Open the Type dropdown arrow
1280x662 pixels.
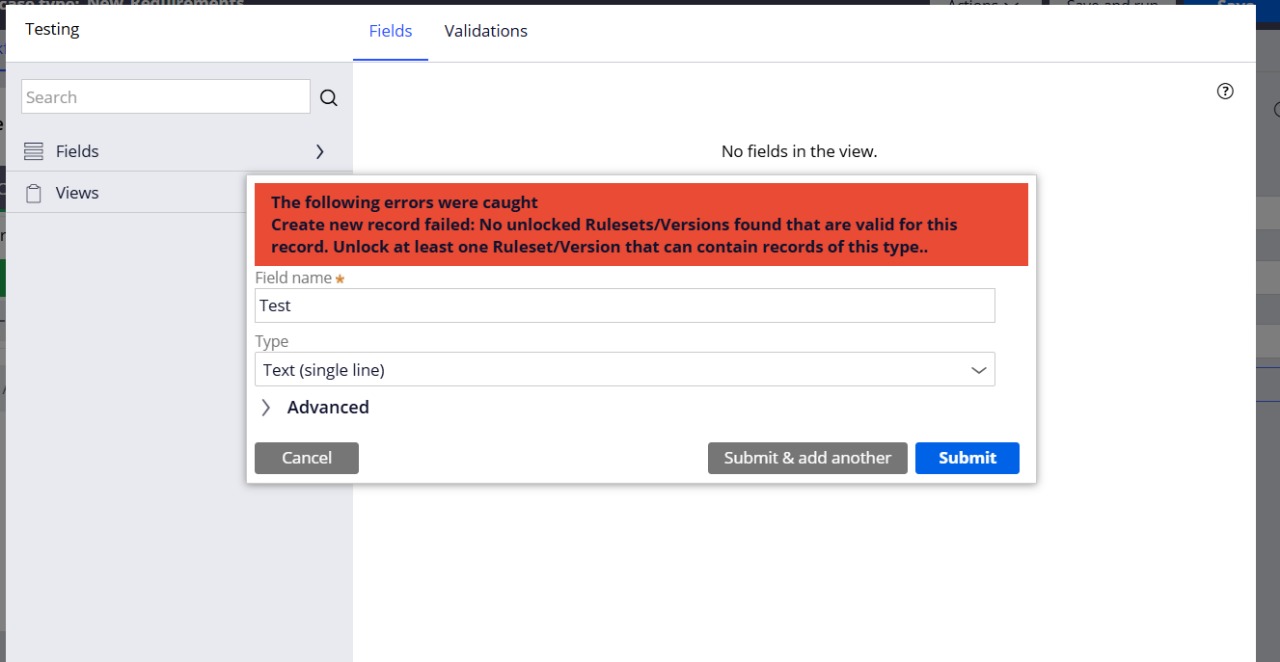pos(979,370)
